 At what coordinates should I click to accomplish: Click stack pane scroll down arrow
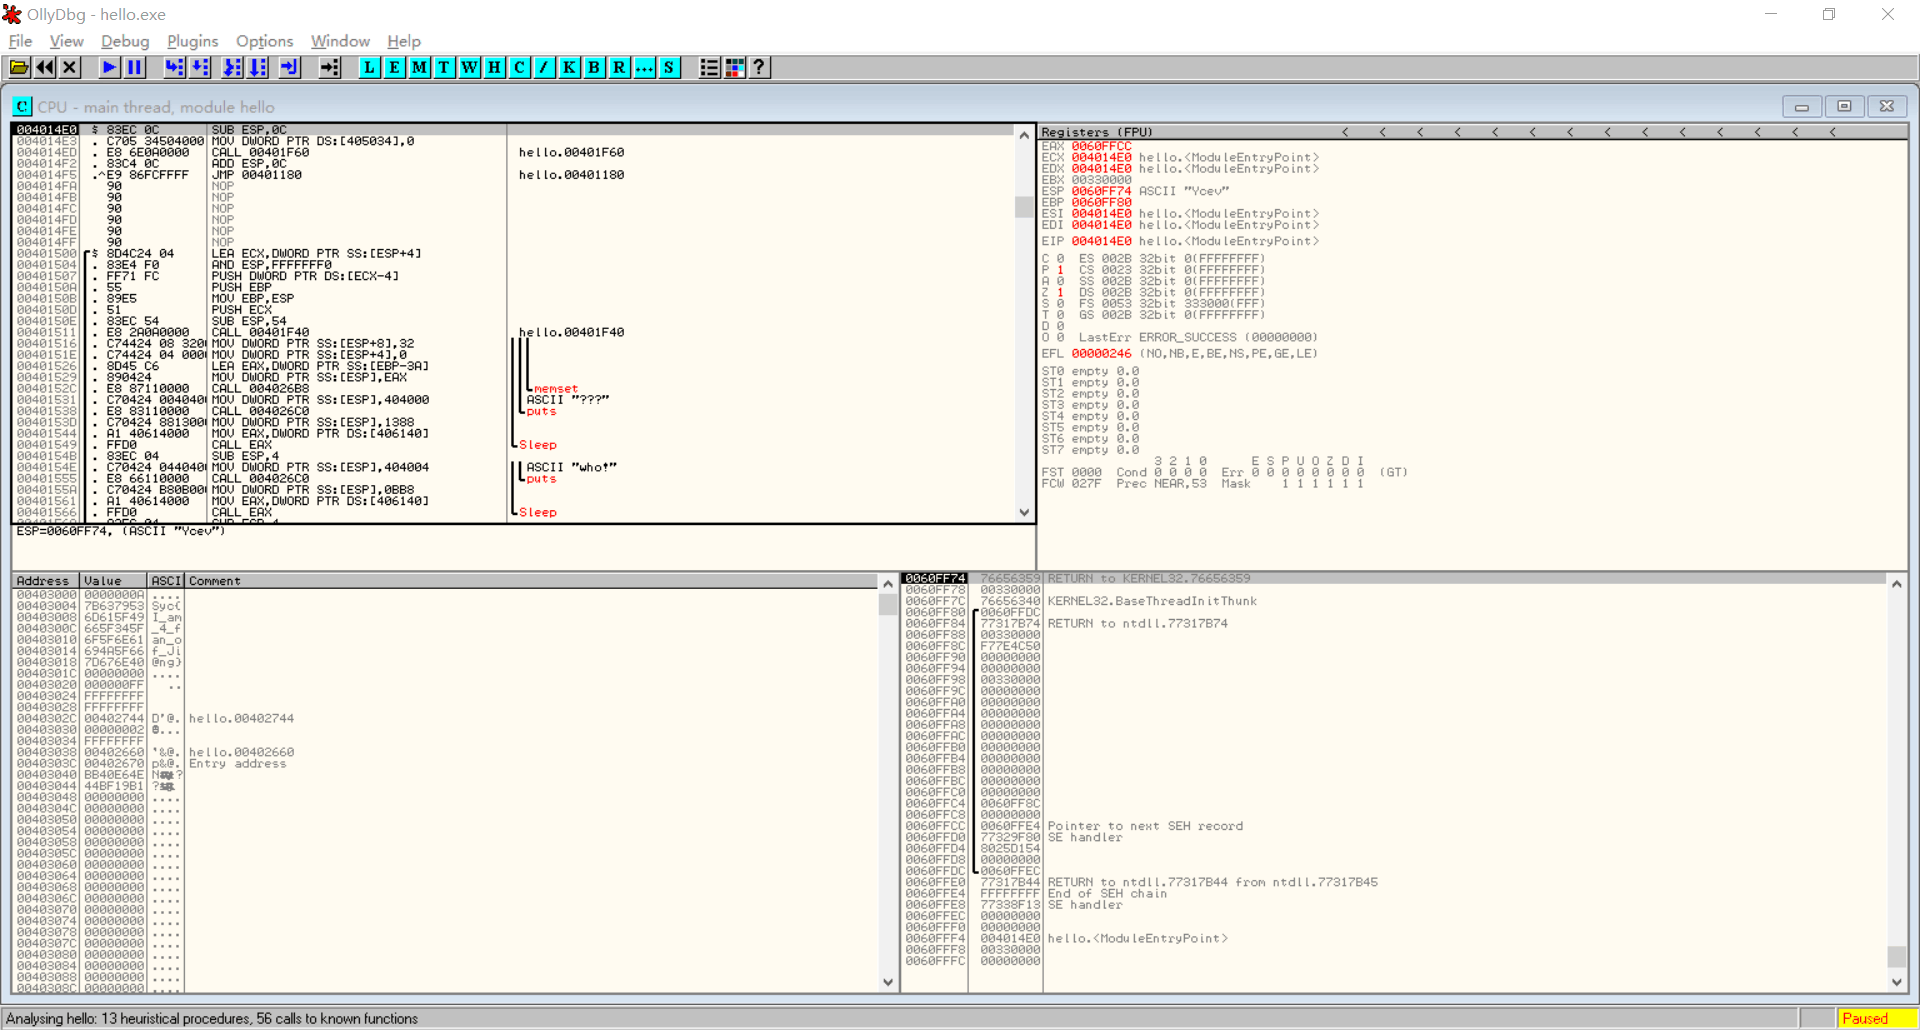[1896, 982]
